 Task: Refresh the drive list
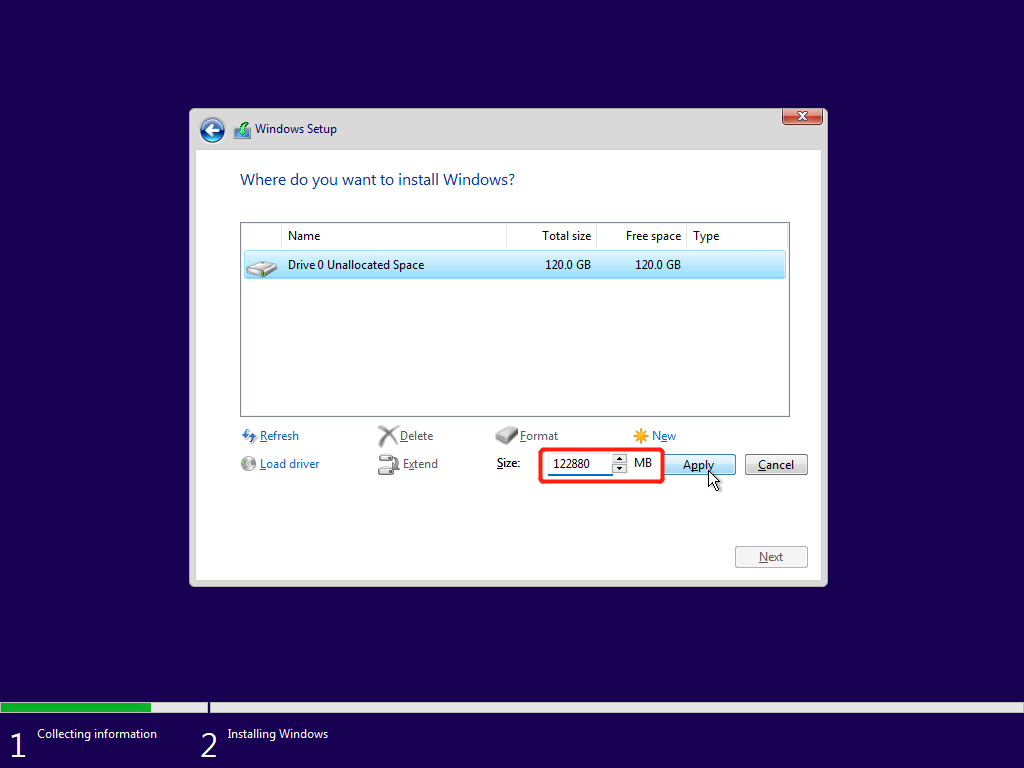tap(279, 436)
